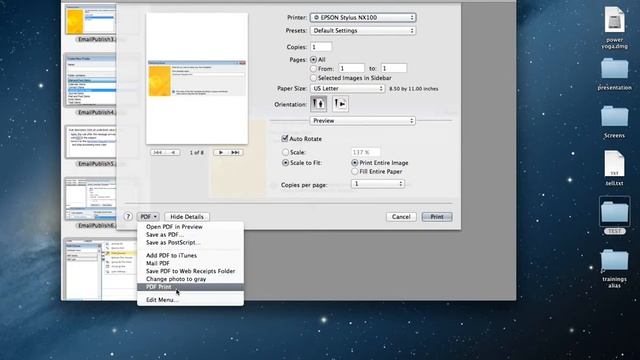This screenshot has width=640, height=360.
Task: Click the Cancel button
Action: 401,217
